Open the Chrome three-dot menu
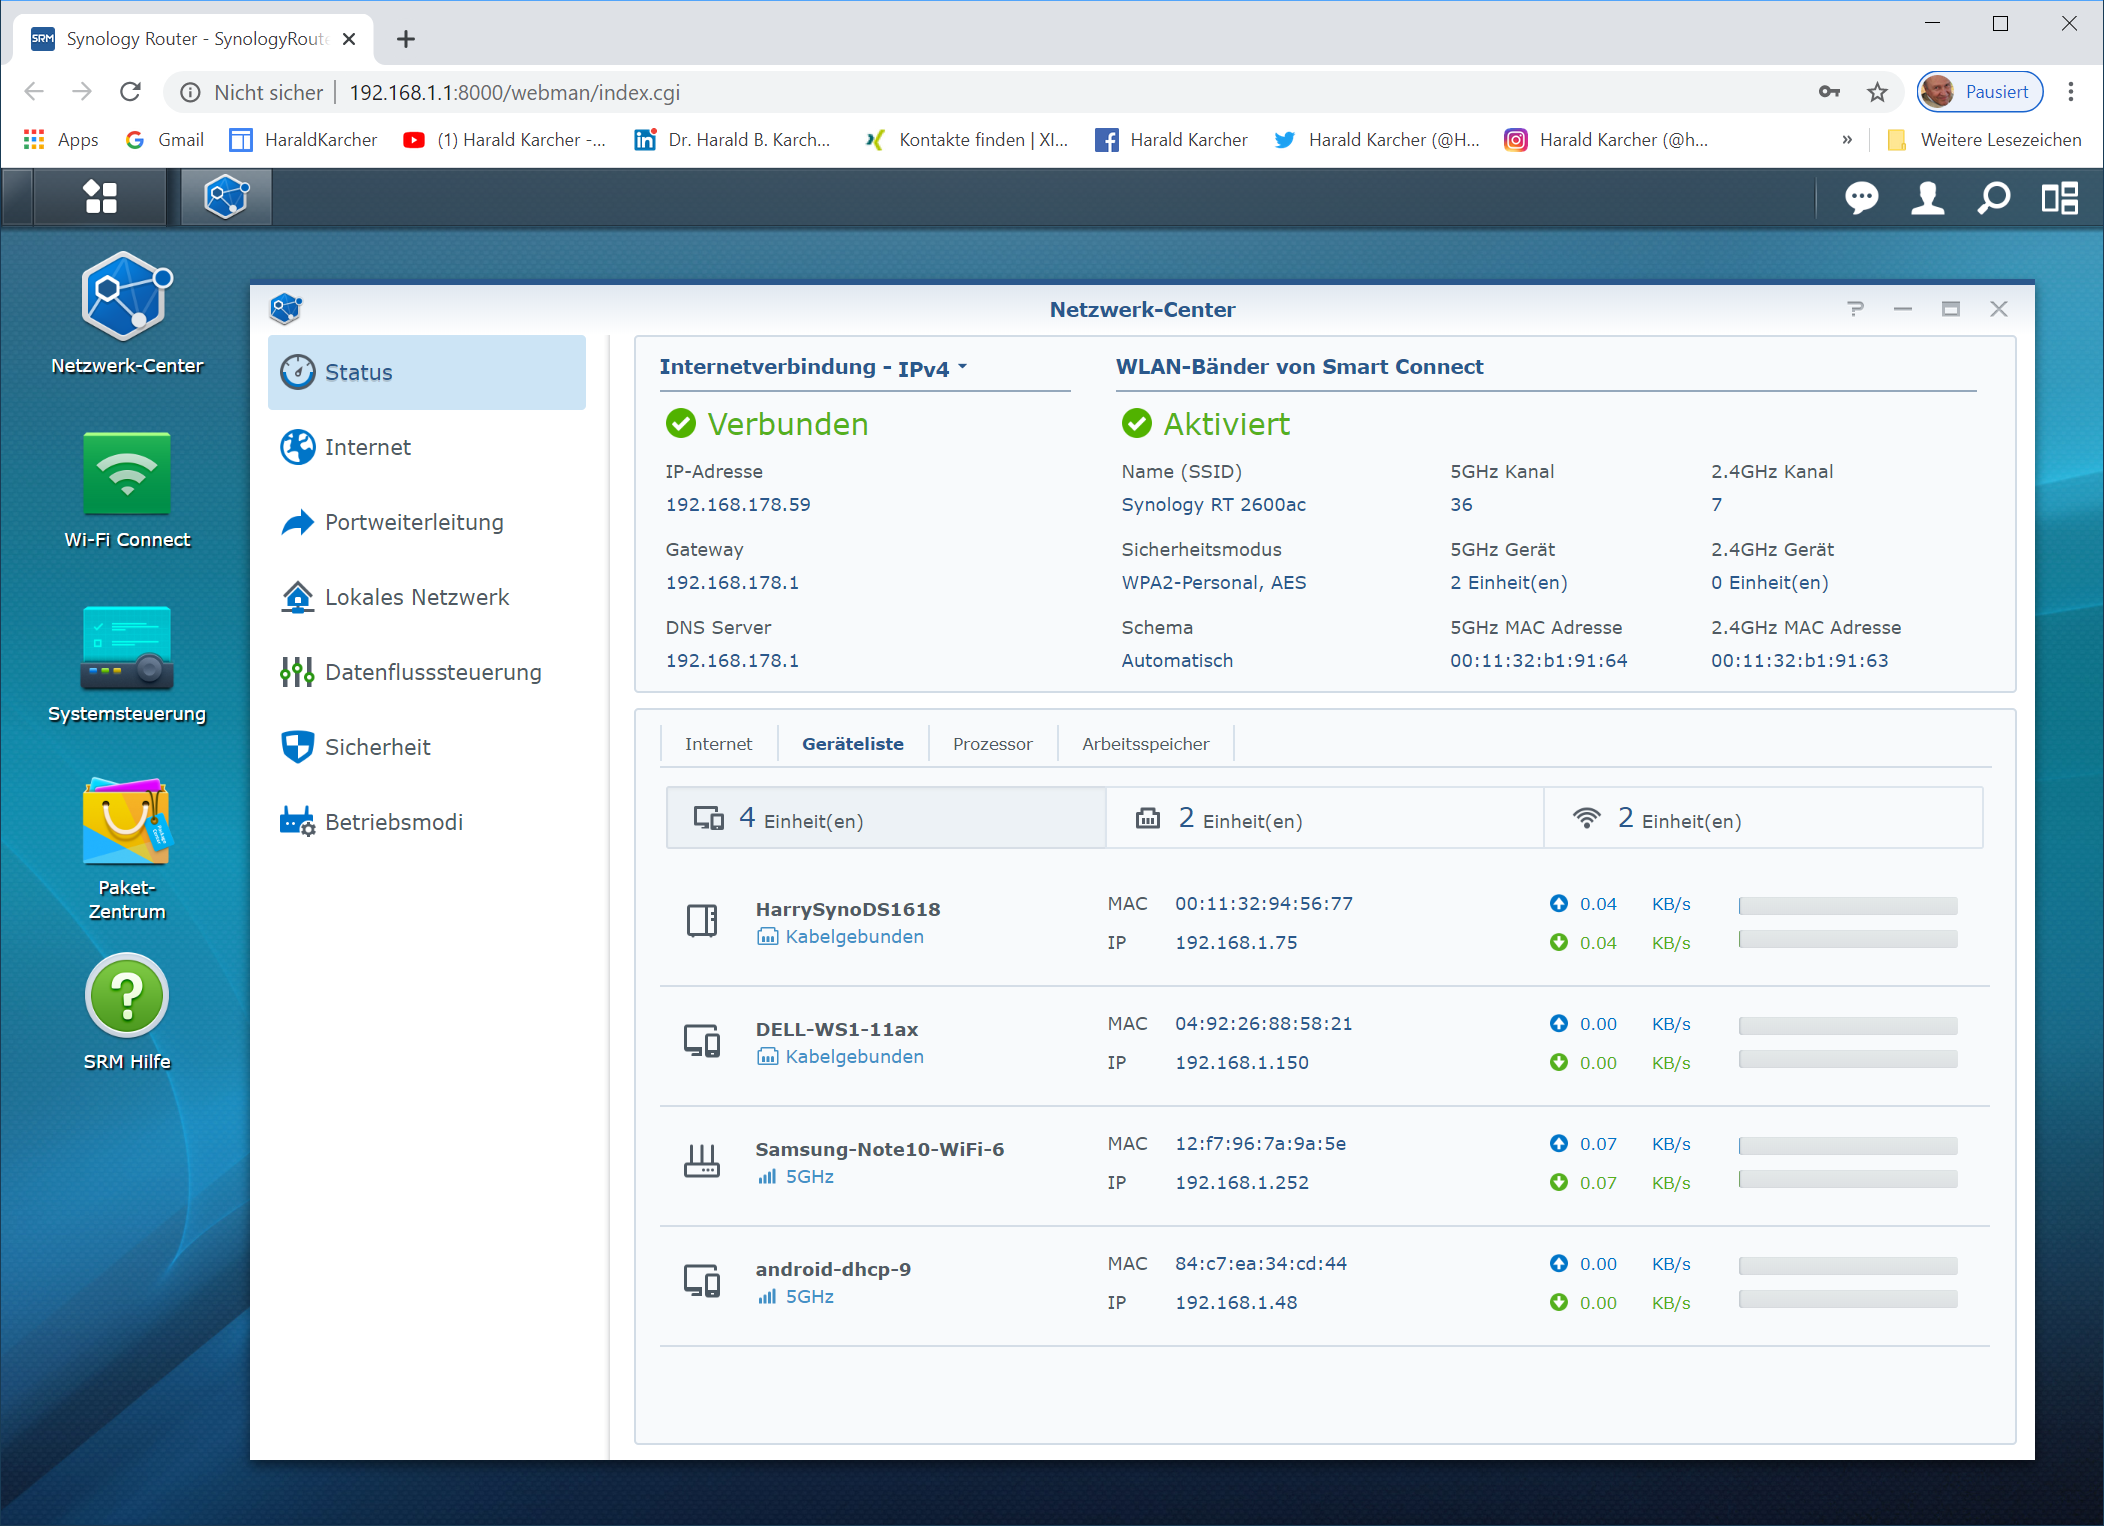The height and width of the screenshot is (1526, 2104). (2071, 92)
